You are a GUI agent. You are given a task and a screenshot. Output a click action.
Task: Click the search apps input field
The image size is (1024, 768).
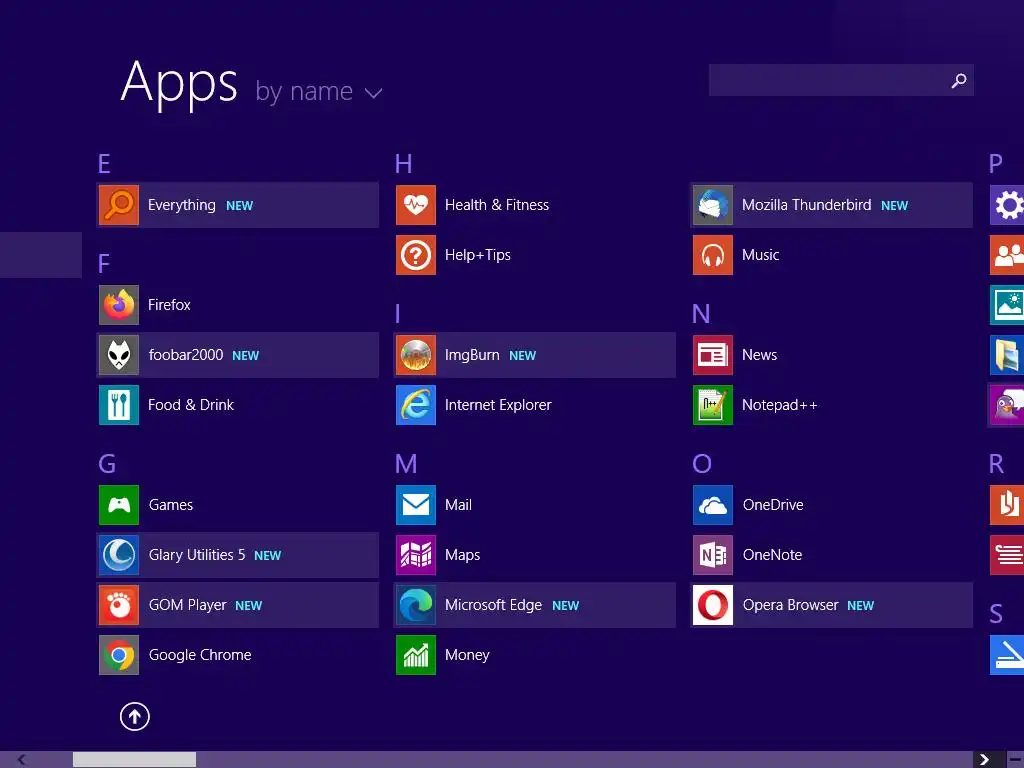pyautogui.click(x=827, y=80)
